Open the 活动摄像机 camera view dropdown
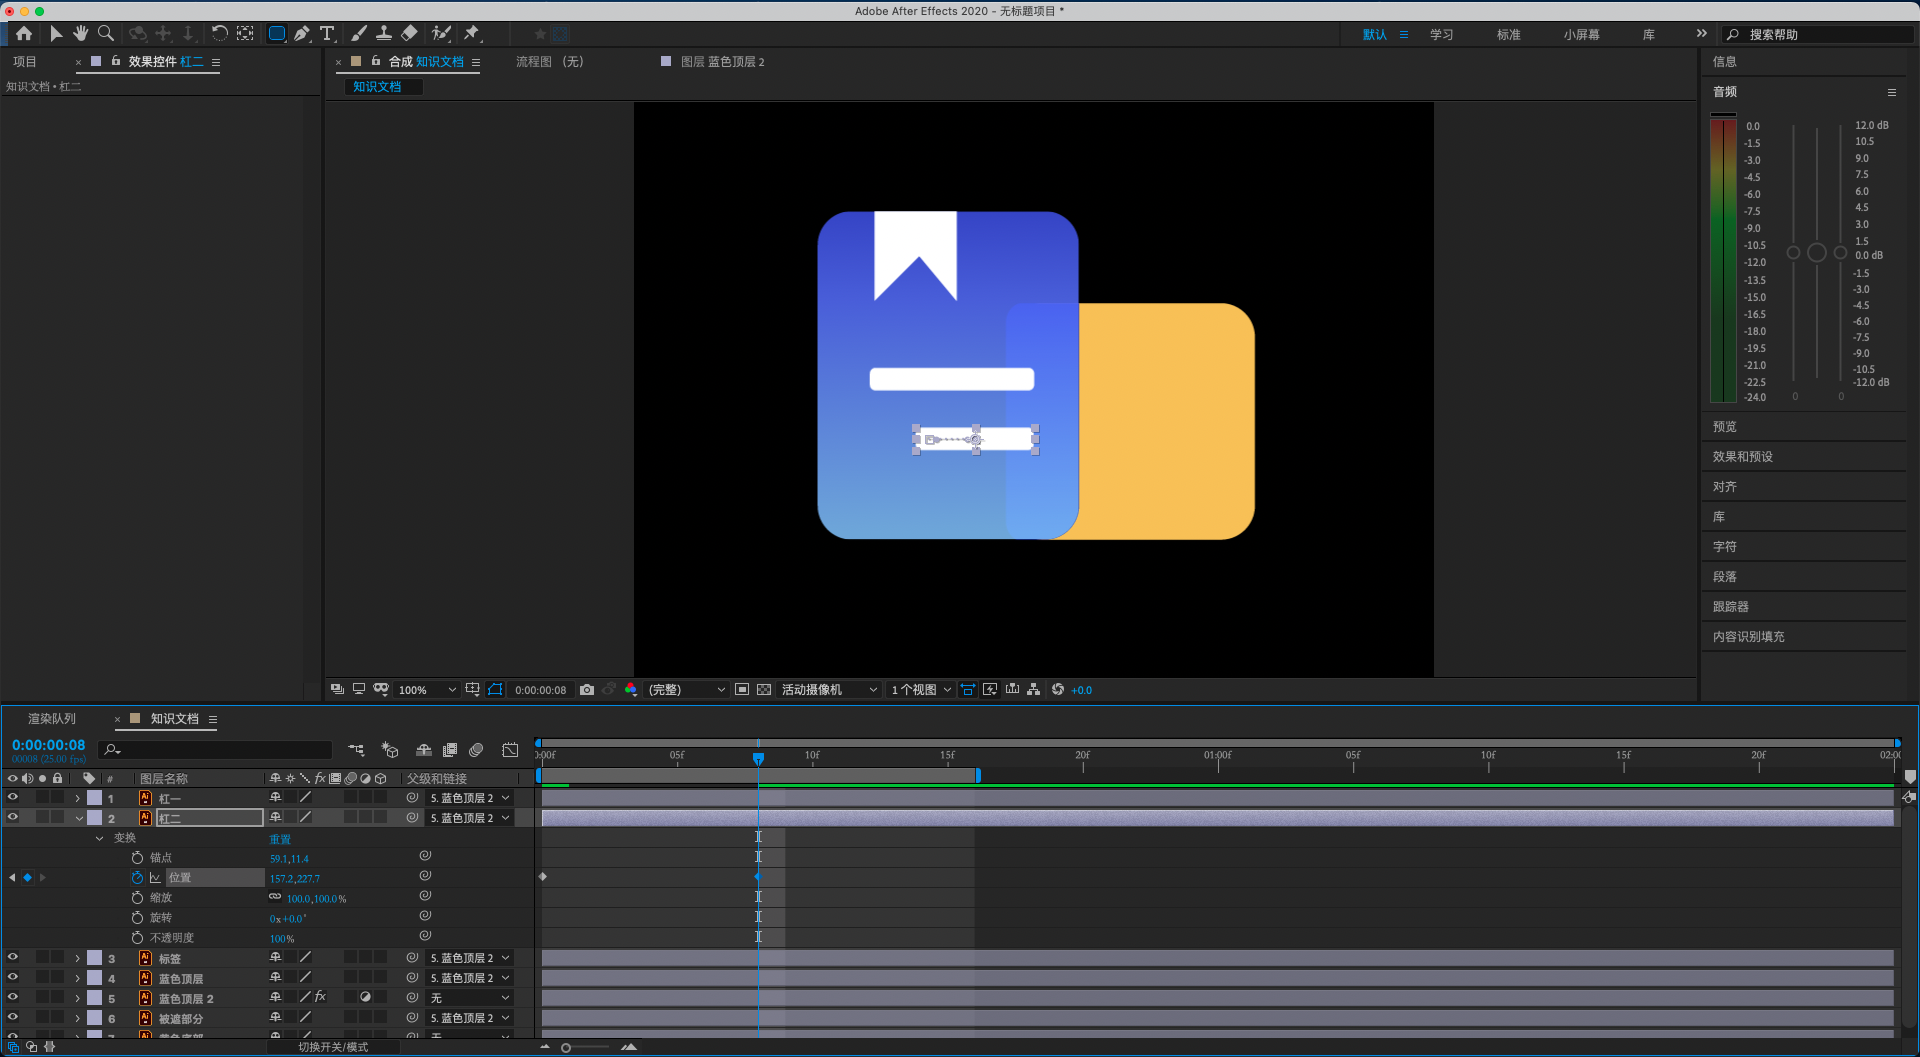This screenshot has width=1920, height=1057. click(x=829, y=690)
